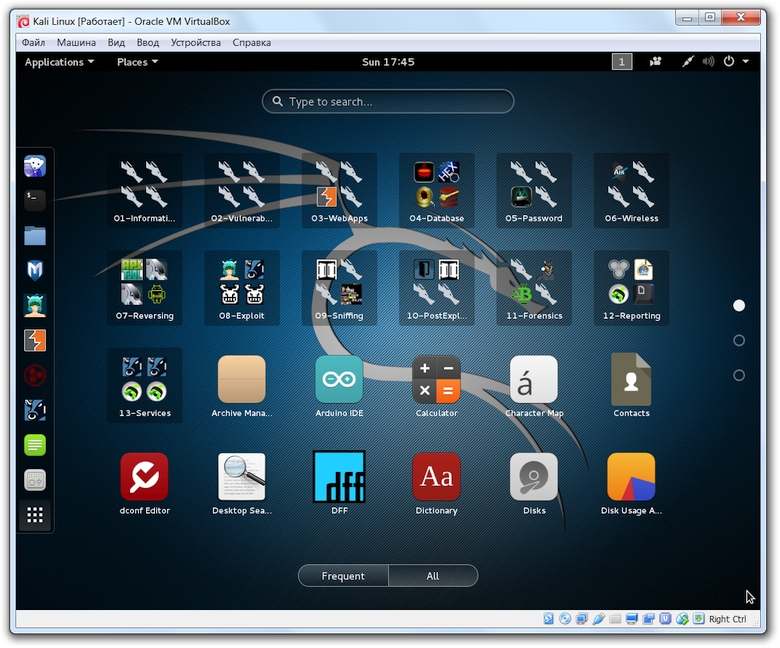The width and height of the screenshot is (780, 648).
Task: Open the clock and calendar at Sun 17:45
Action: (x=388, y=62)
